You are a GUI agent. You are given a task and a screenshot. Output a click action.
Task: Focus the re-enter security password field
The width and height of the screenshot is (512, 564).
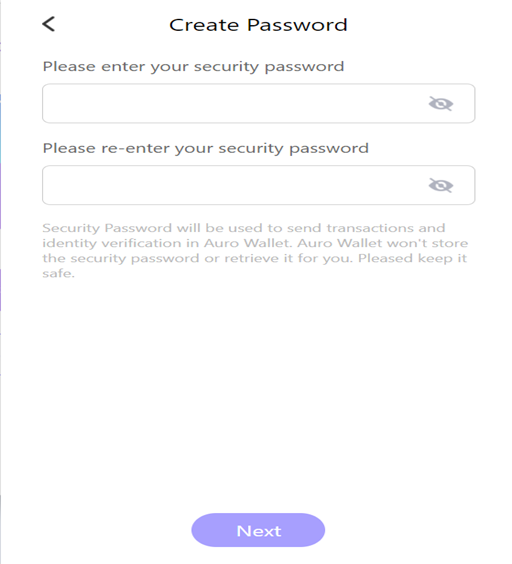pos(258,185)
